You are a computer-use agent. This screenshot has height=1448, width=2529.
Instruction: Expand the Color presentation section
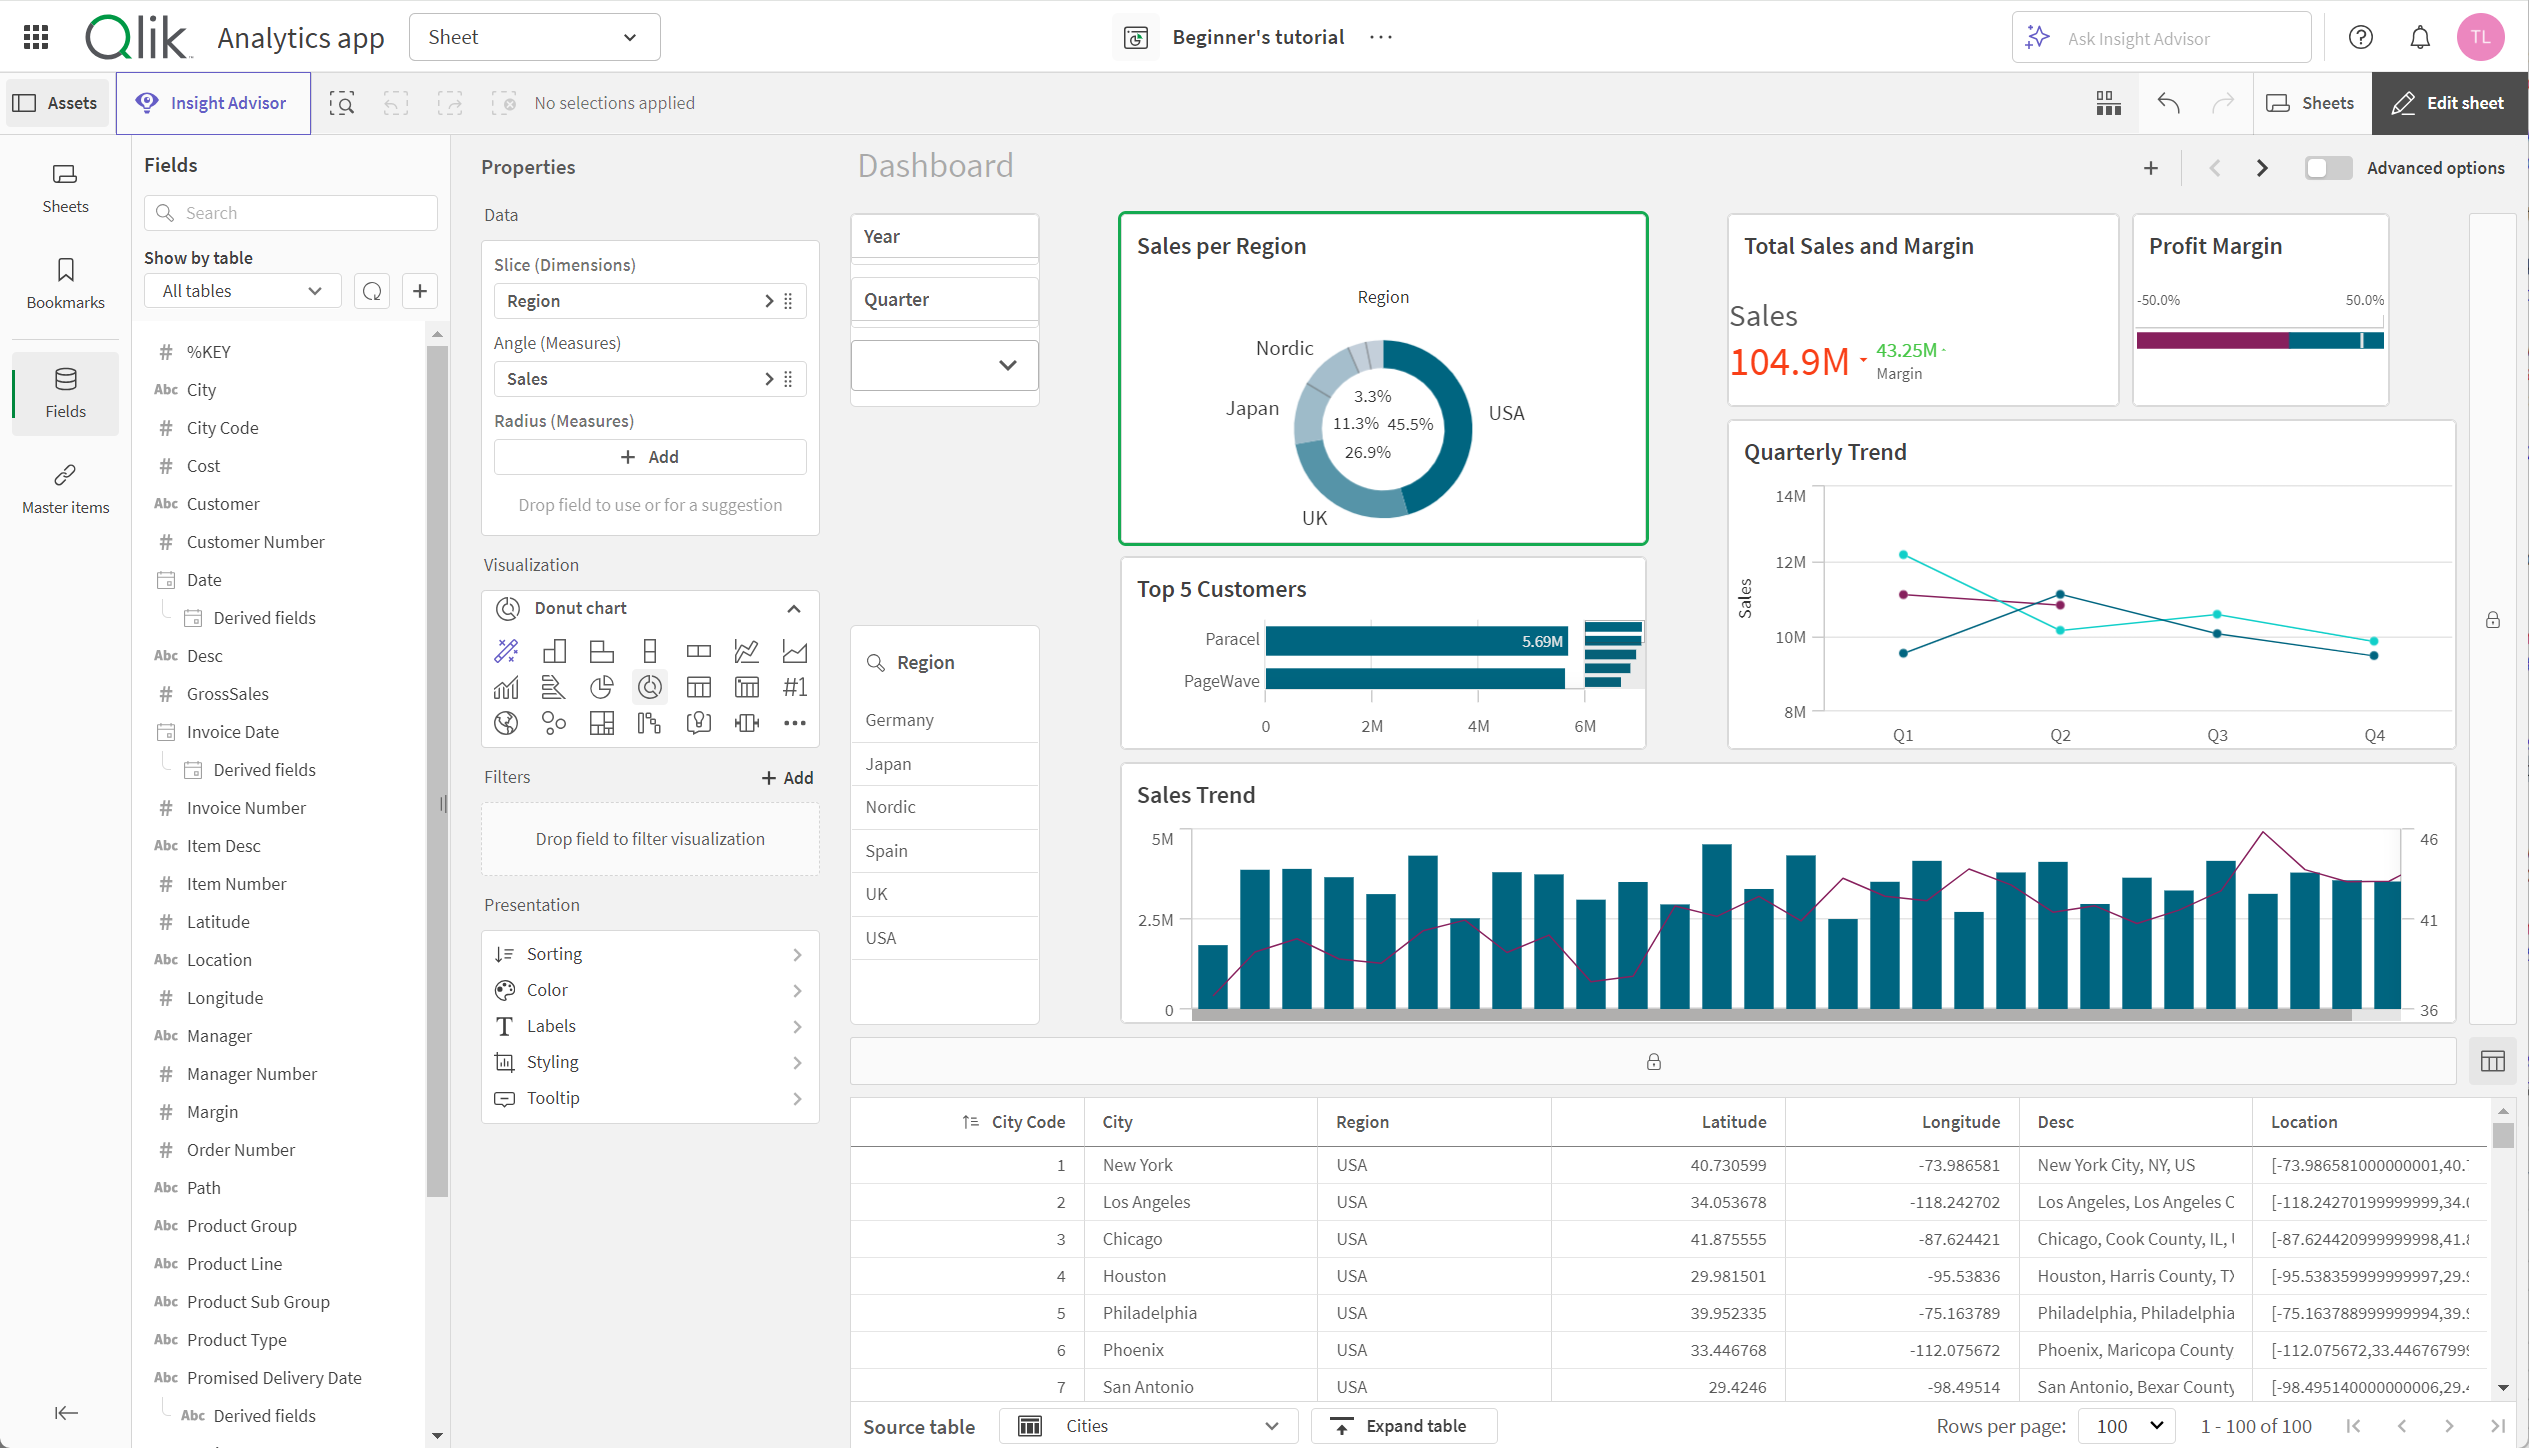click(651, 988)
